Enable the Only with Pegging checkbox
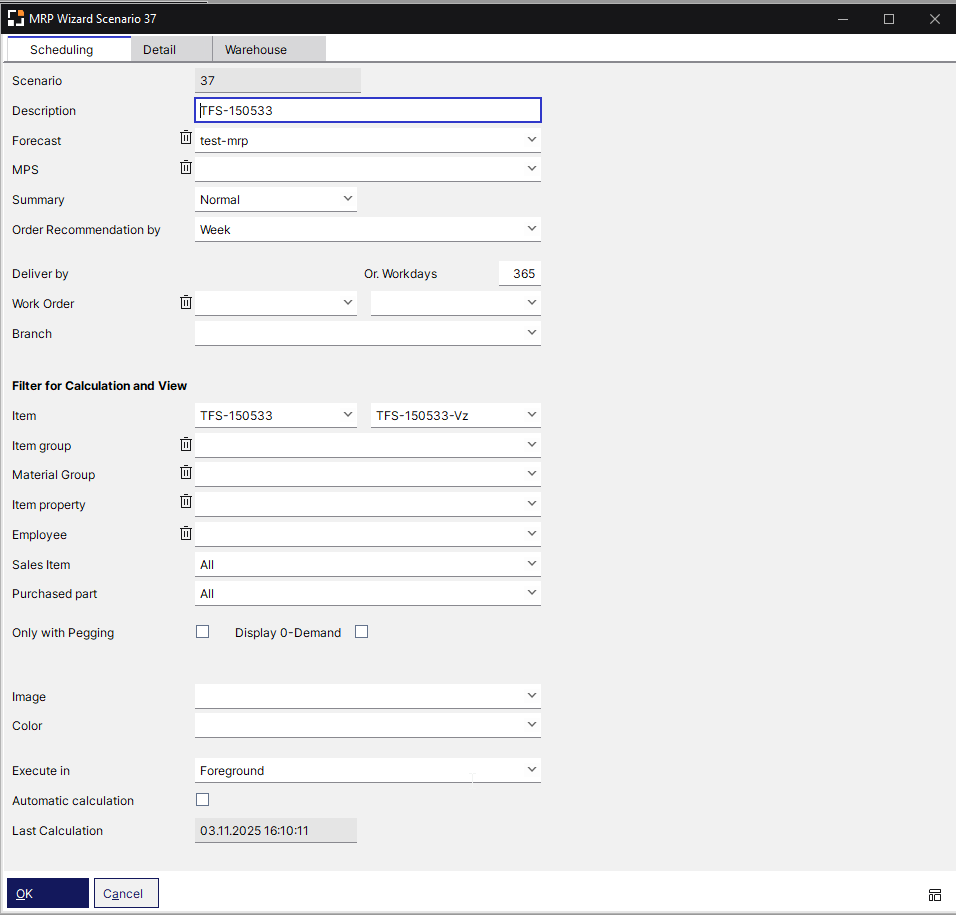956x915 pixels. (202, 631)
